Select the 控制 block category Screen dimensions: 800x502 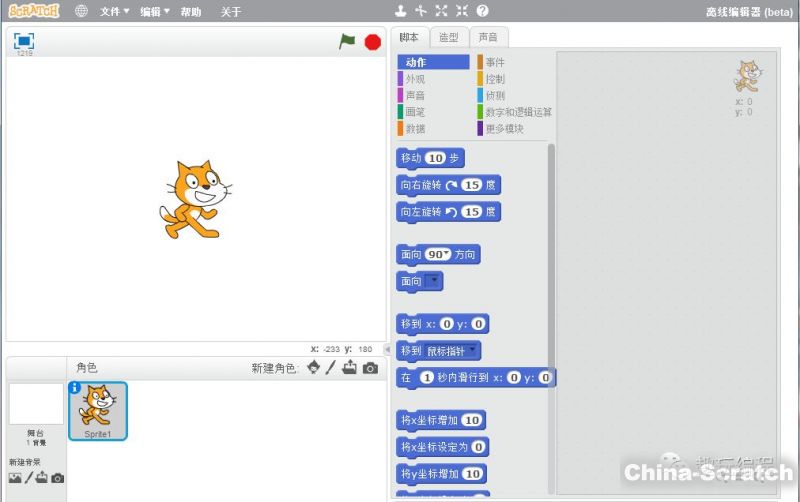pyautogui.click(x=495, y=79)
